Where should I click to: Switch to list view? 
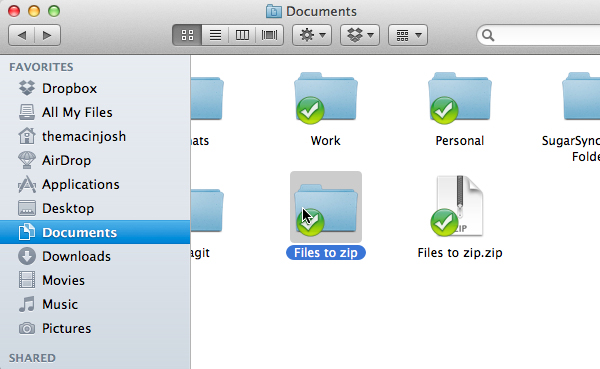point(215,35)
